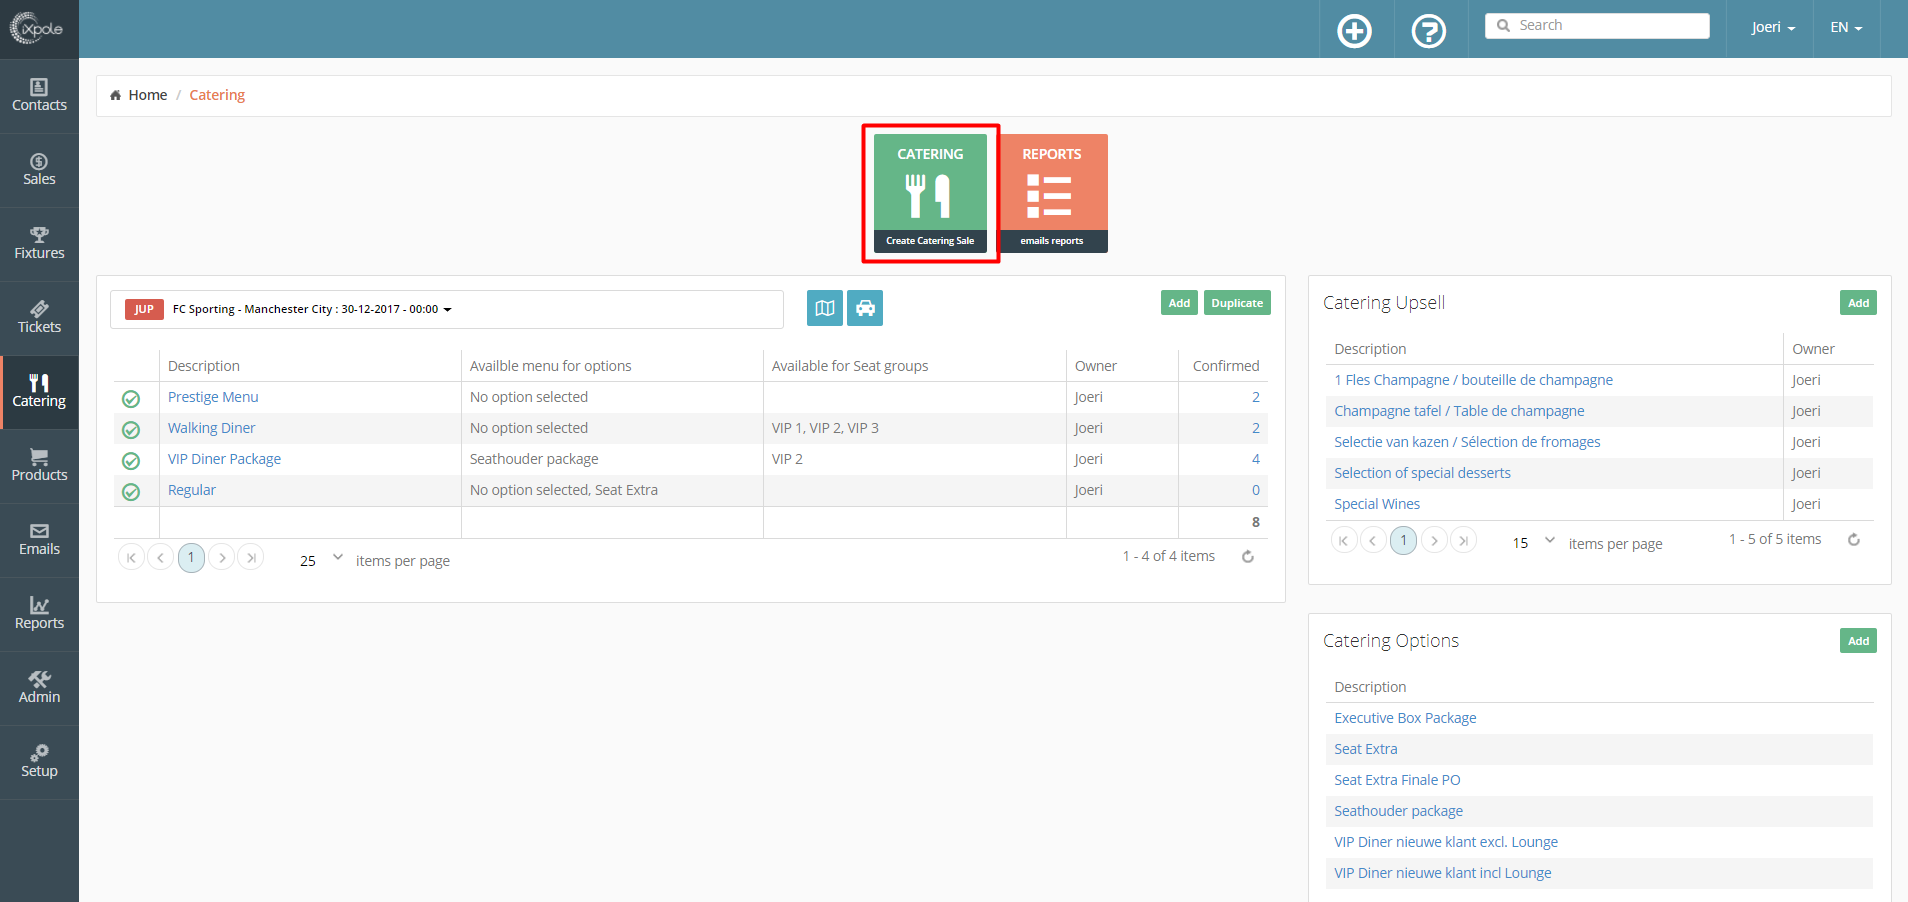Image resolution: width=1908 pixels, height=902 pixels.
Task: Sort by Description column in menus grid
Action: click(204, 366)
